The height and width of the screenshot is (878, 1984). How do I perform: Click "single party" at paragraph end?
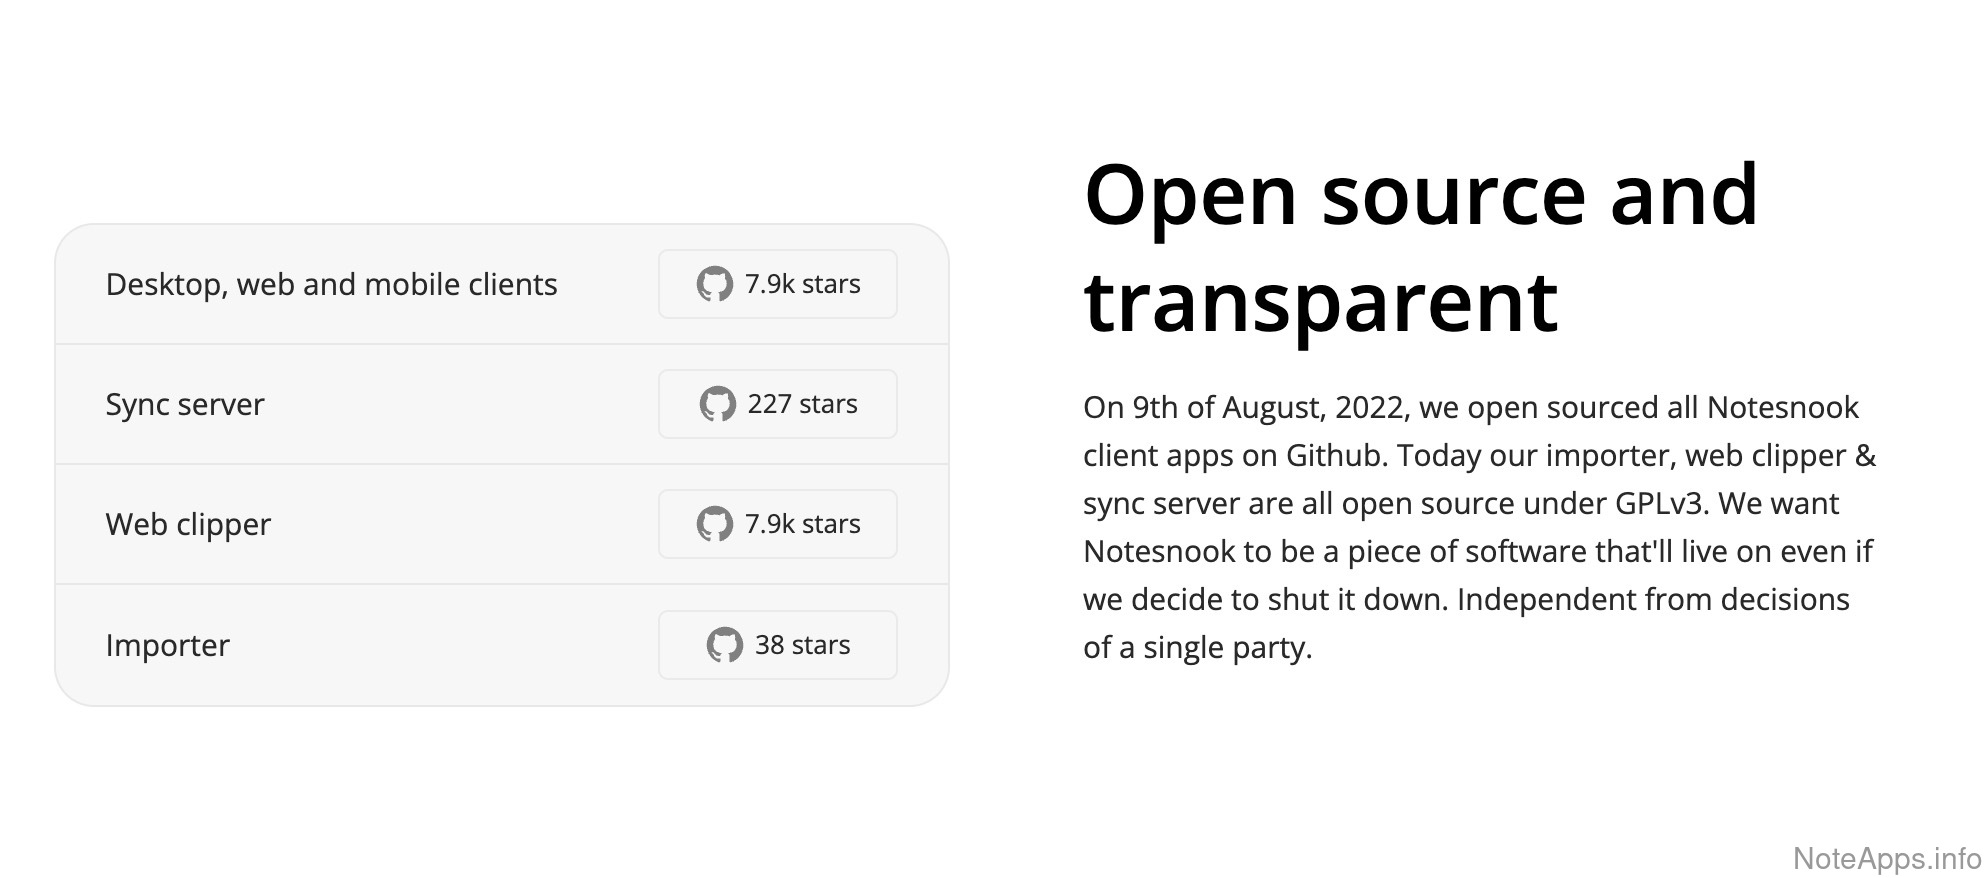pos(1224,648)
